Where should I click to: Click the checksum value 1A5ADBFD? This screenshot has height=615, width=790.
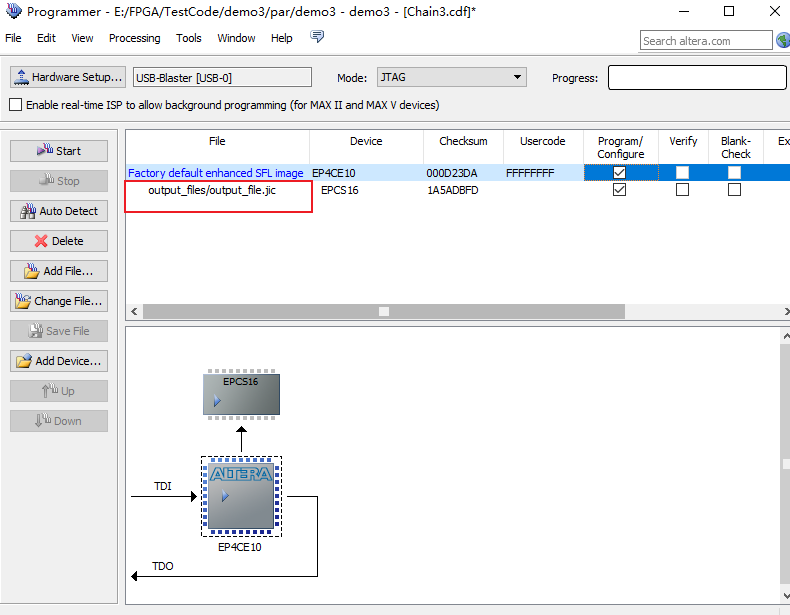(x=453, y=190)
